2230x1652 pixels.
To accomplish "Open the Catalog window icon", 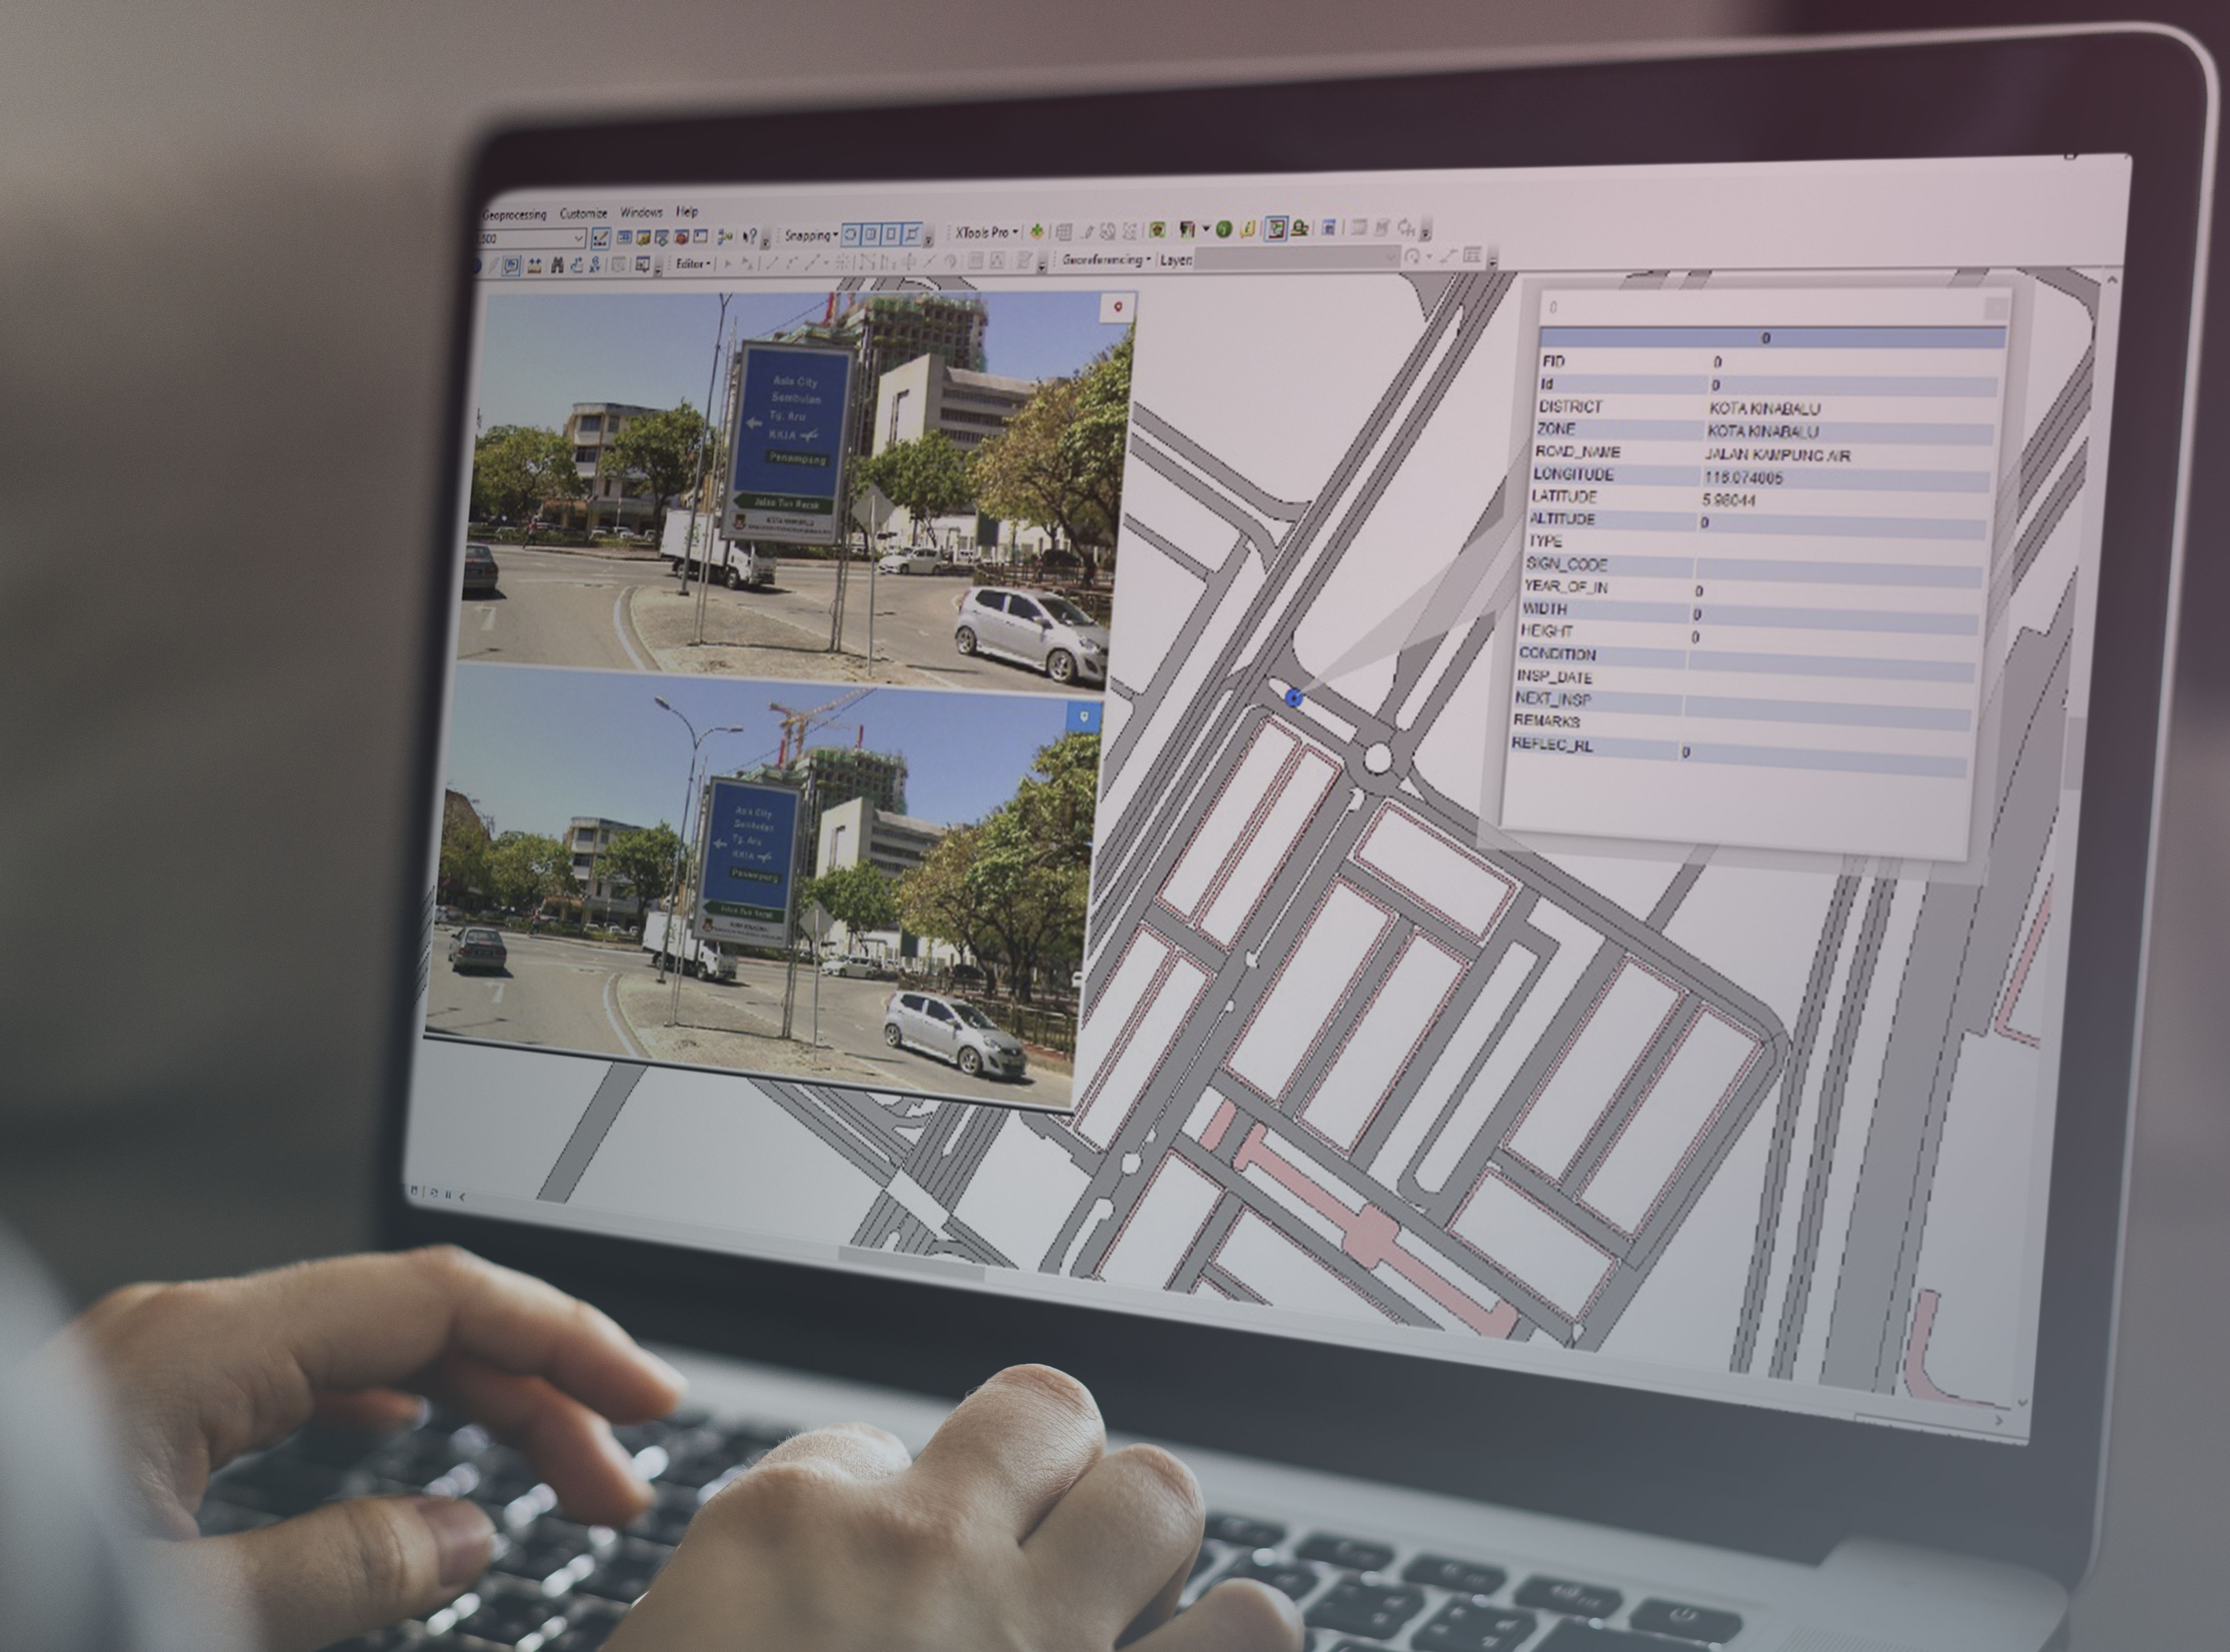I will [643, 238].
